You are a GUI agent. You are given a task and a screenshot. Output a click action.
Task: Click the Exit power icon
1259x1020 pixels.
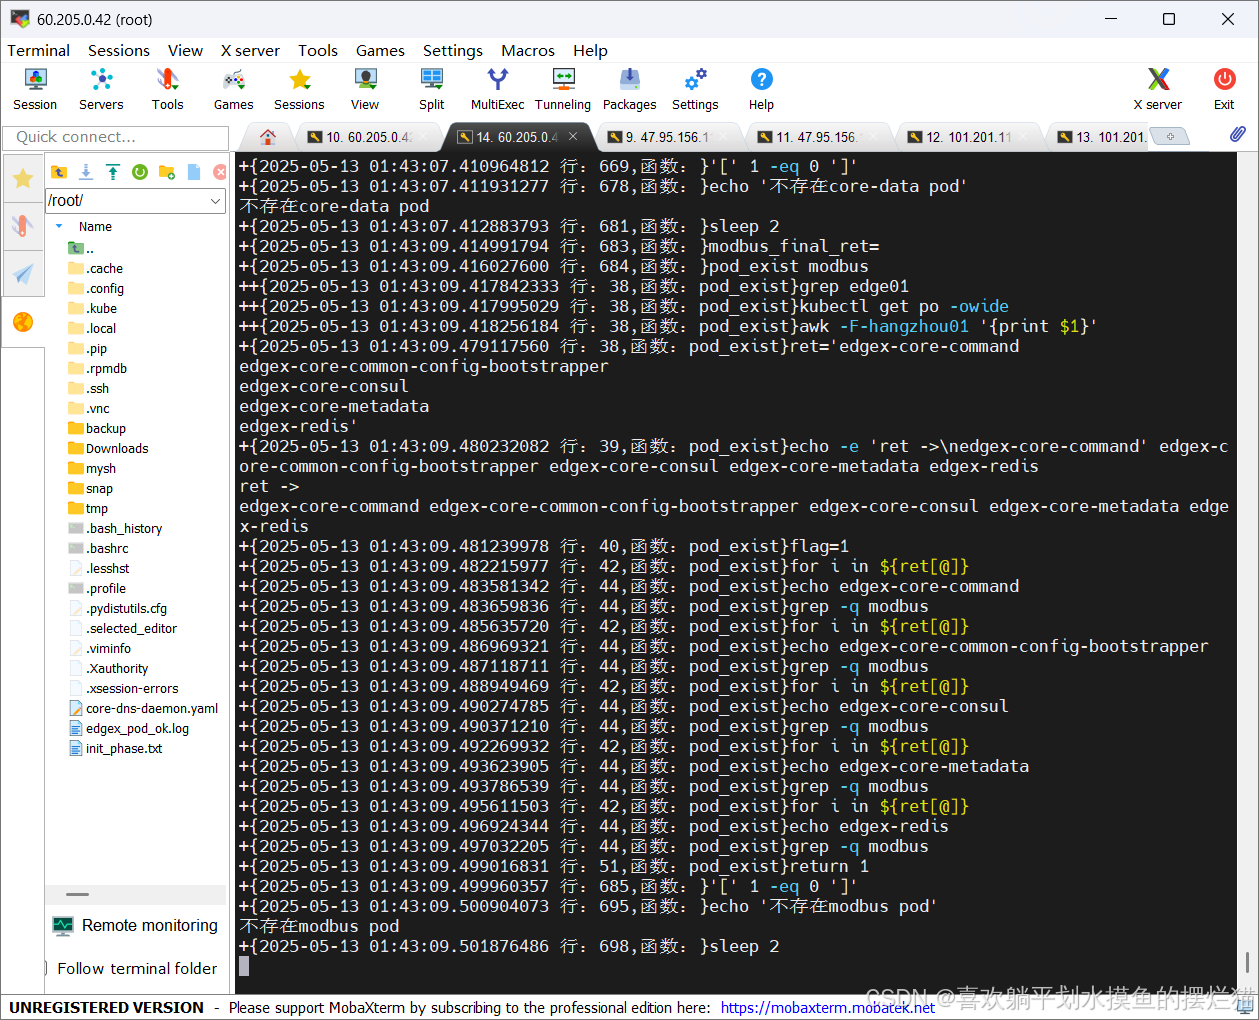[x=1224, y=89]
